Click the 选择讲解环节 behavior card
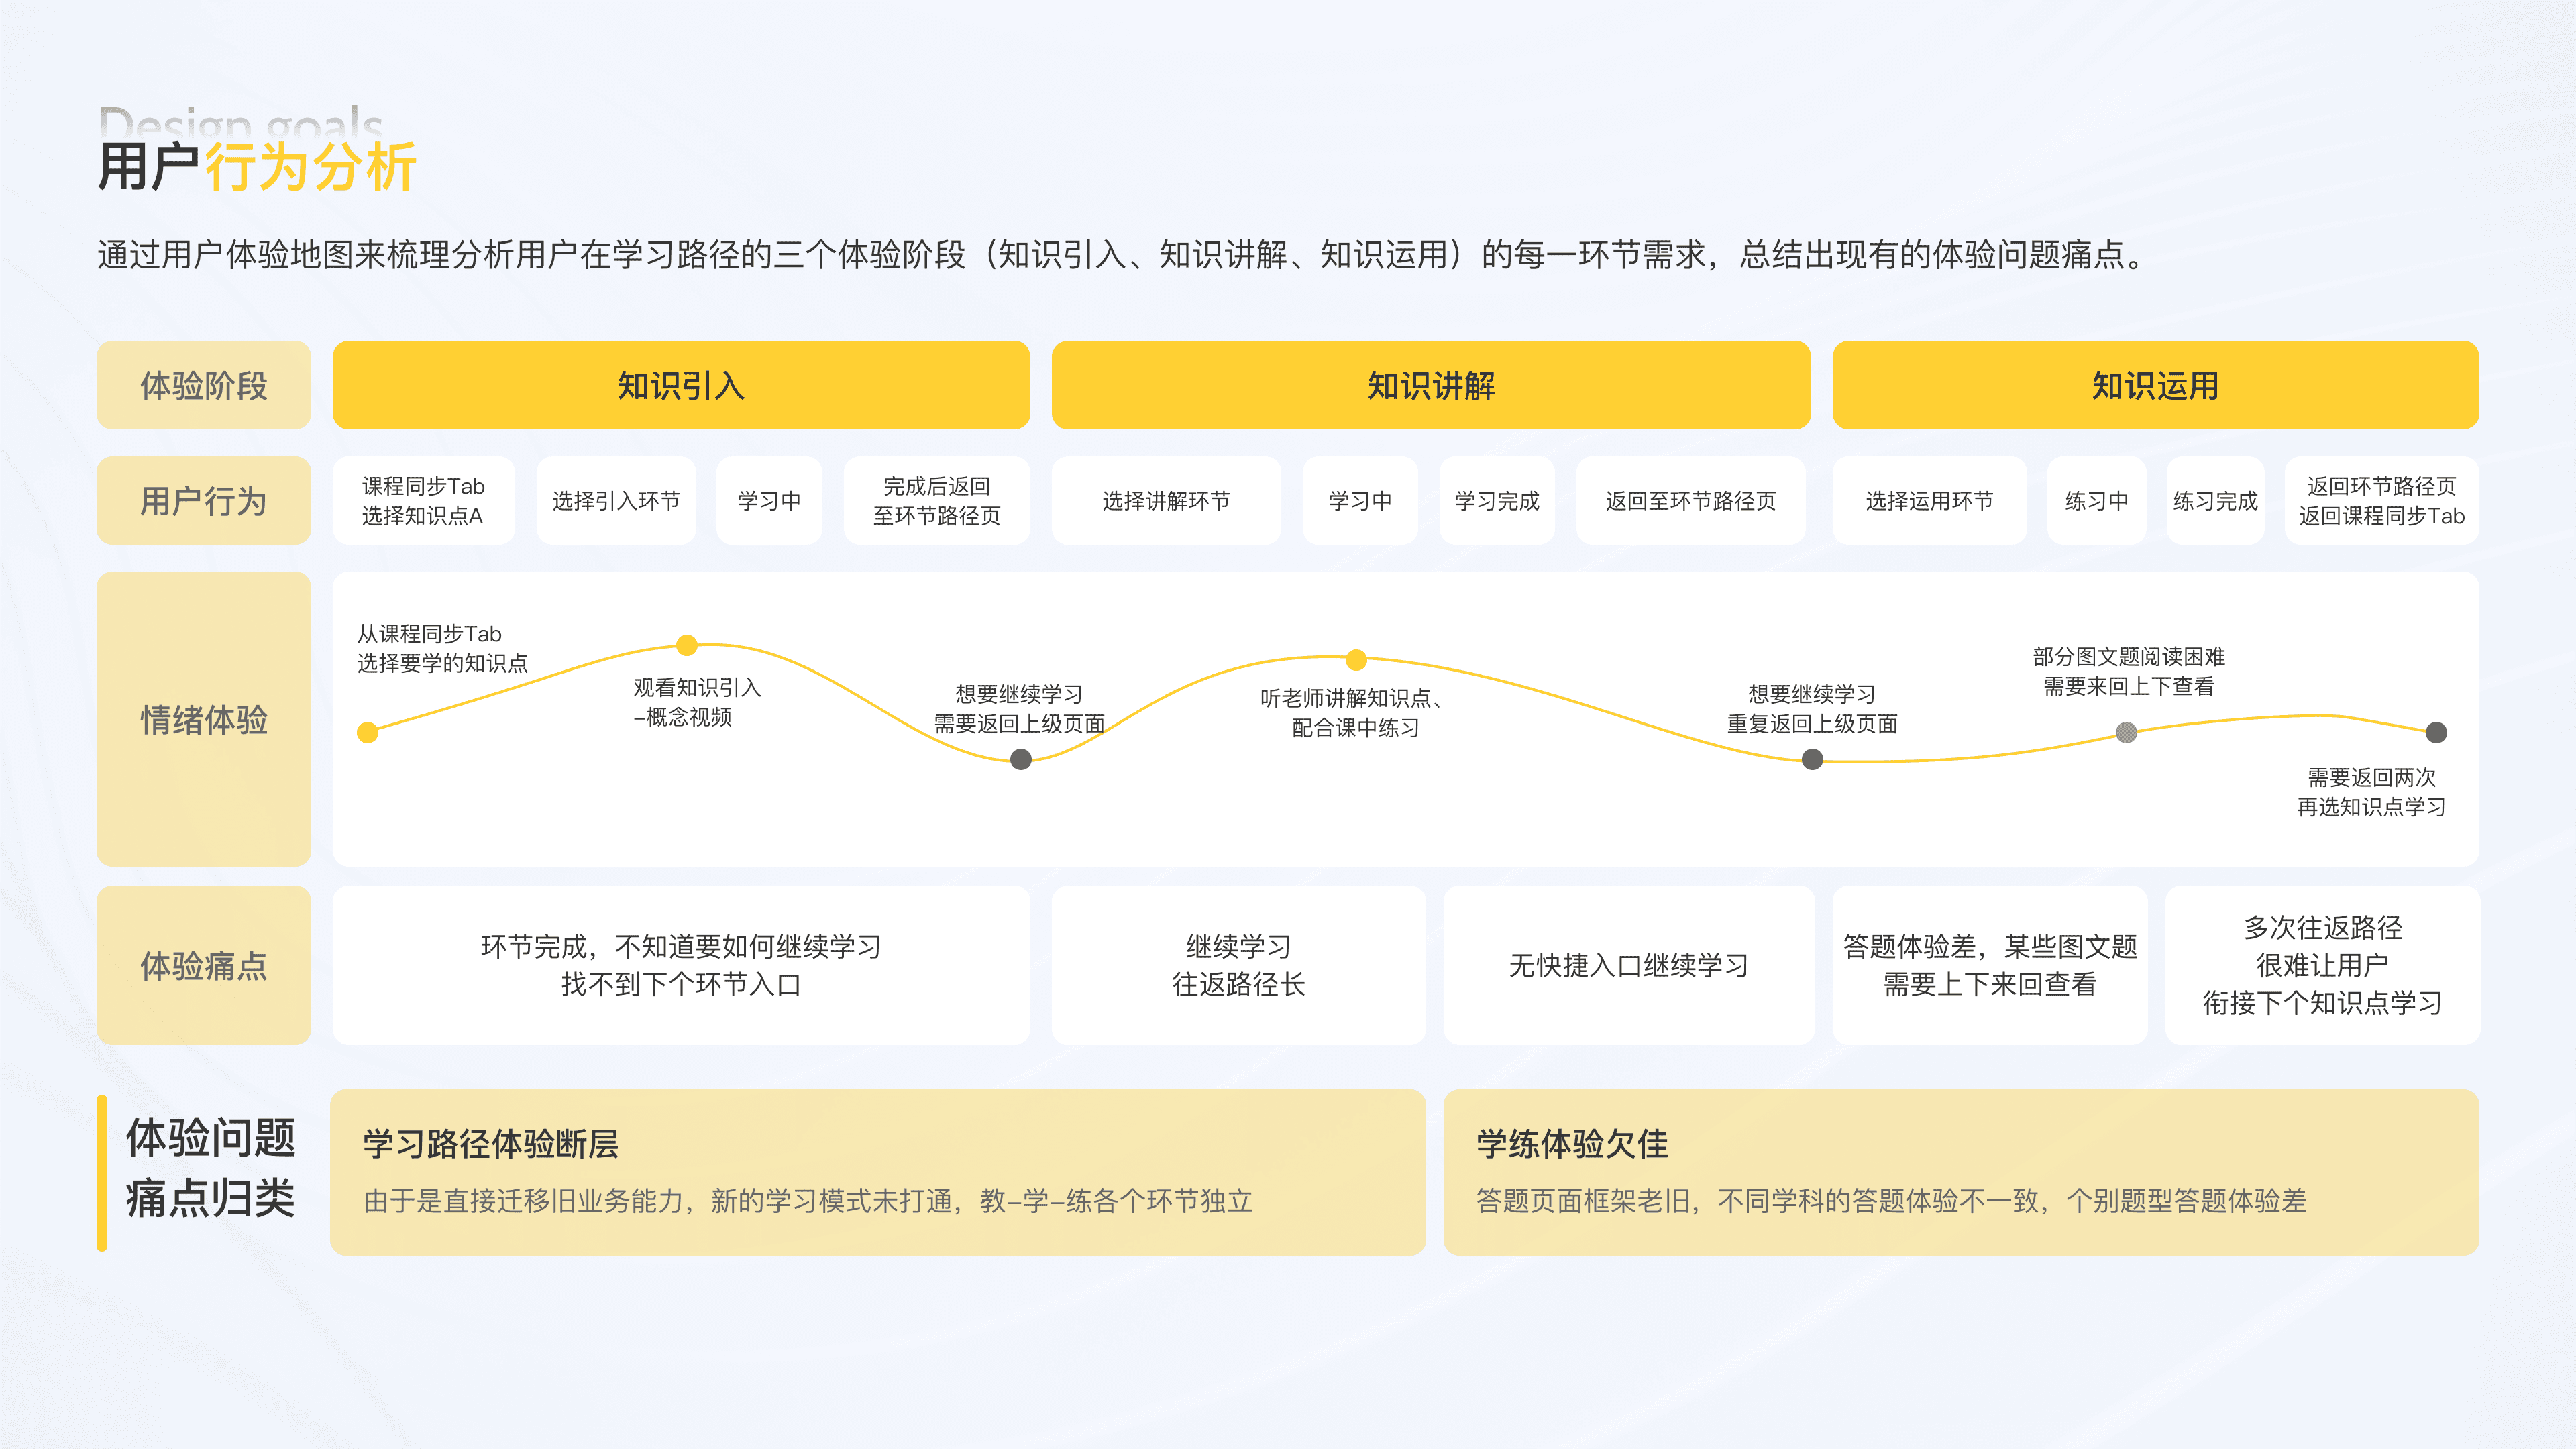 click(x=1165, y=500)
